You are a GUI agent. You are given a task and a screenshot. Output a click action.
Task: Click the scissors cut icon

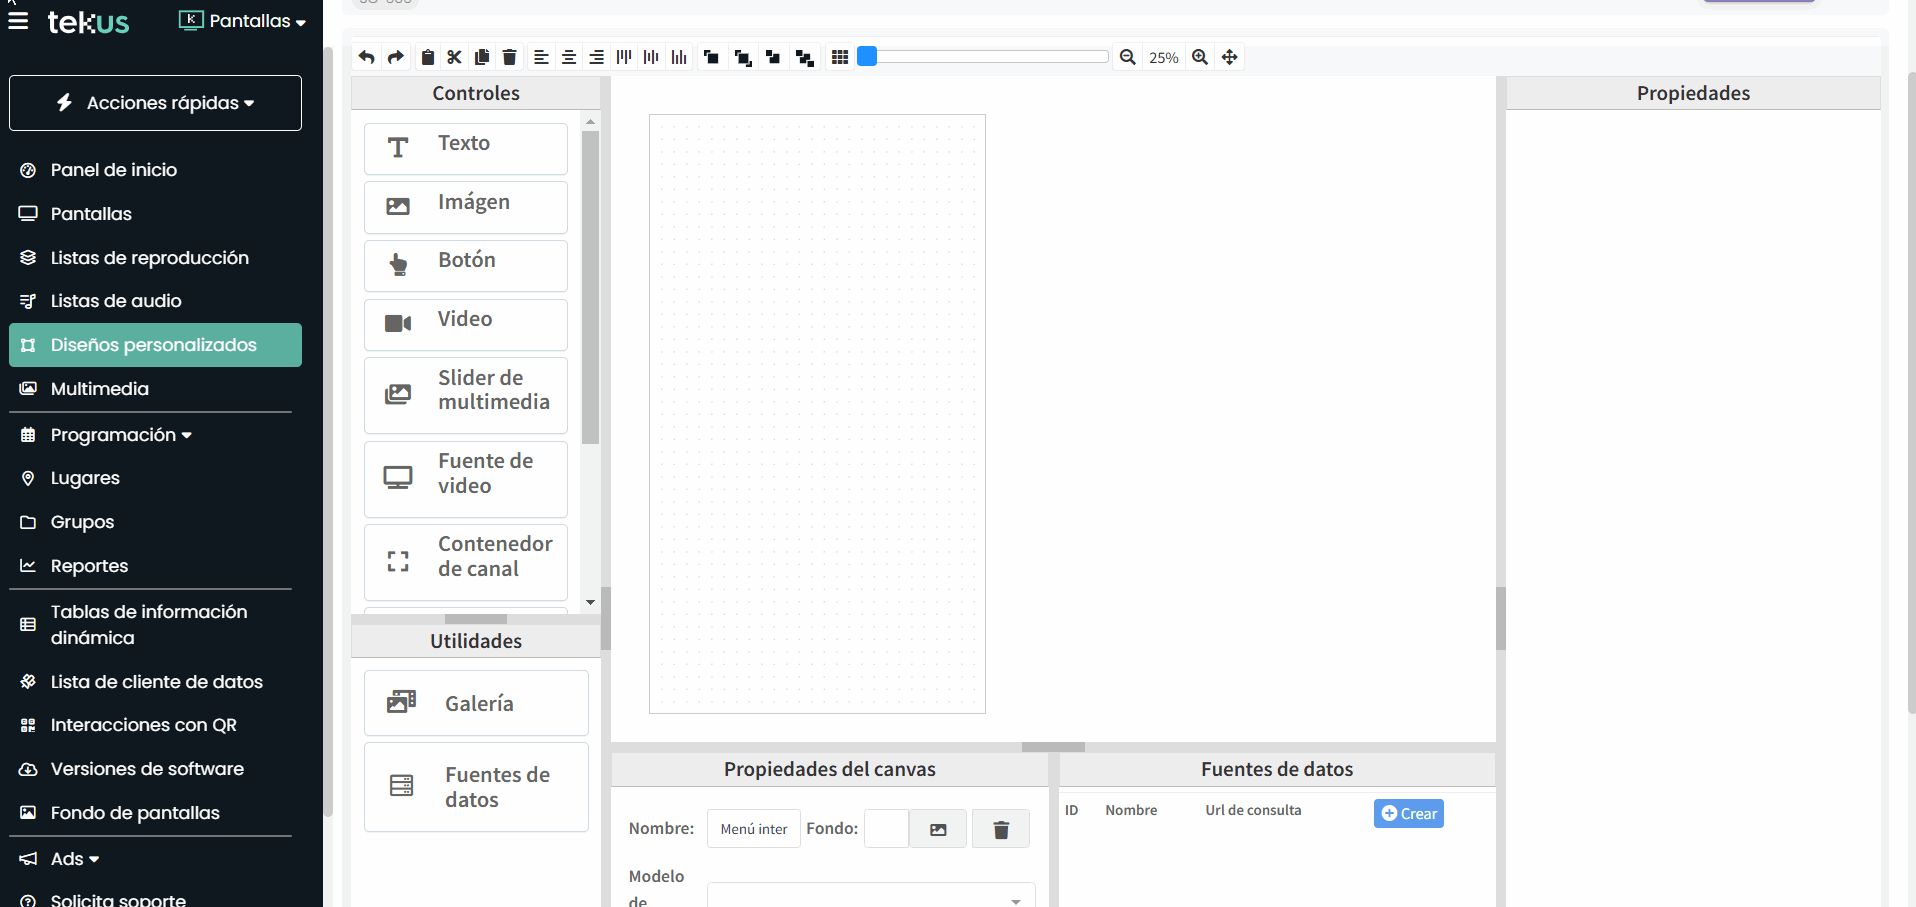454,57
